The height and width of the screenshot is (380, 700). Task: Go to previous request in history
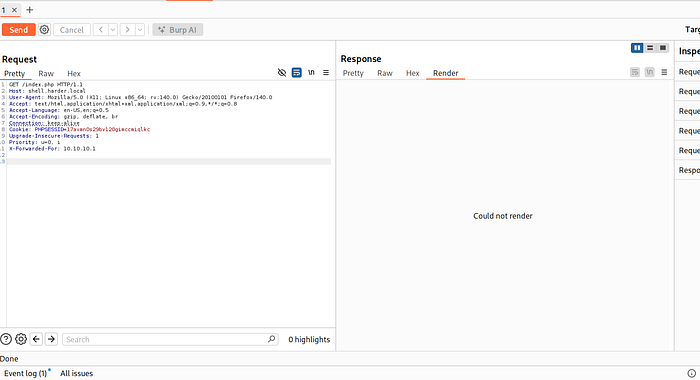point(101,30)
